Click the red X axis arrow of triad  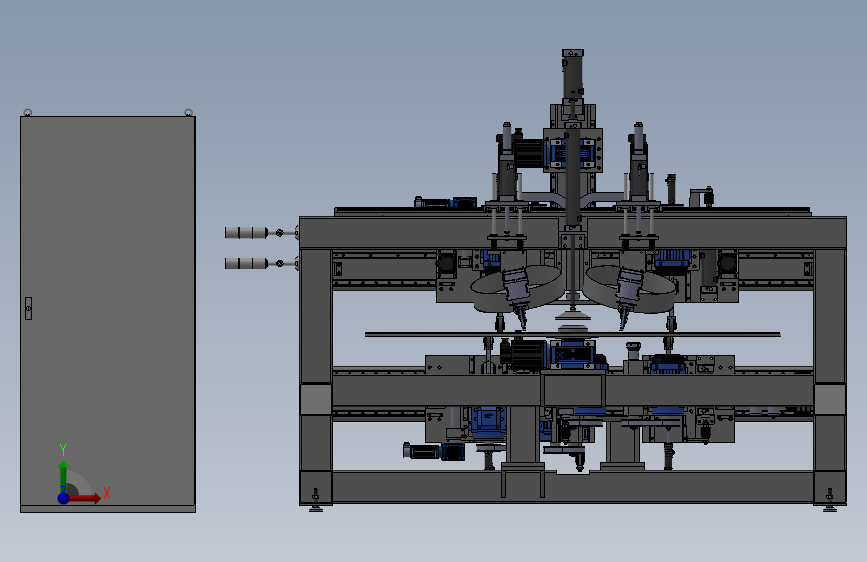[85, 498]
